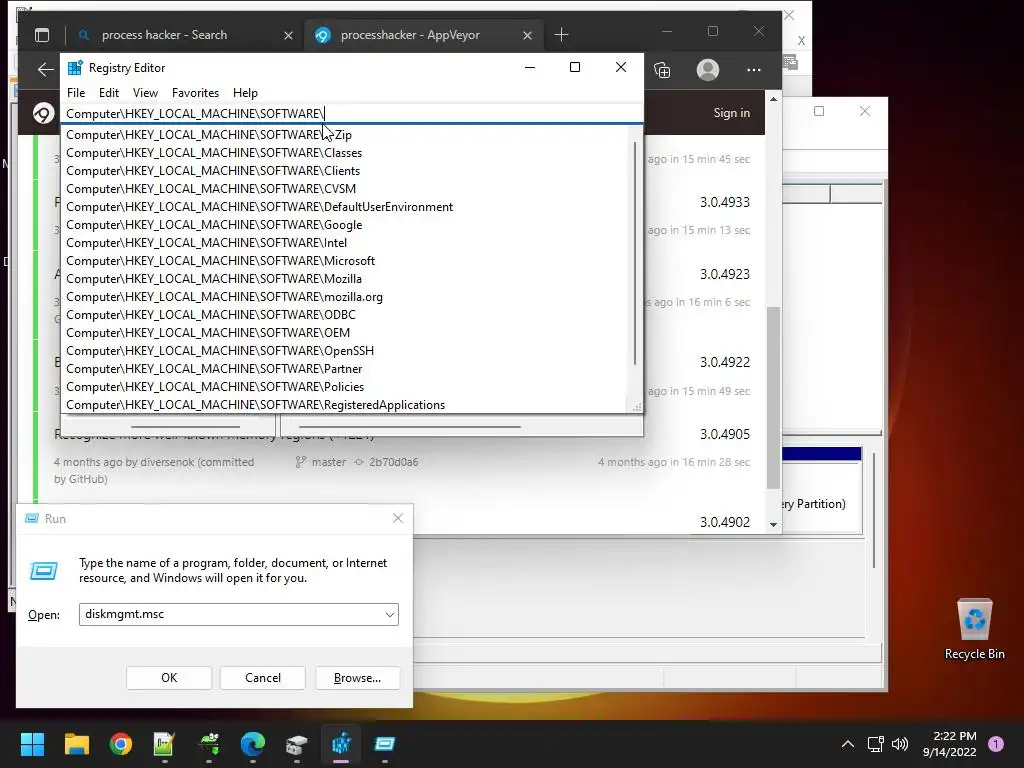Click Browse... in the Run dialog
Image resolution: width=1024 pixels, height=768 pixels.
tap(357, 678)
